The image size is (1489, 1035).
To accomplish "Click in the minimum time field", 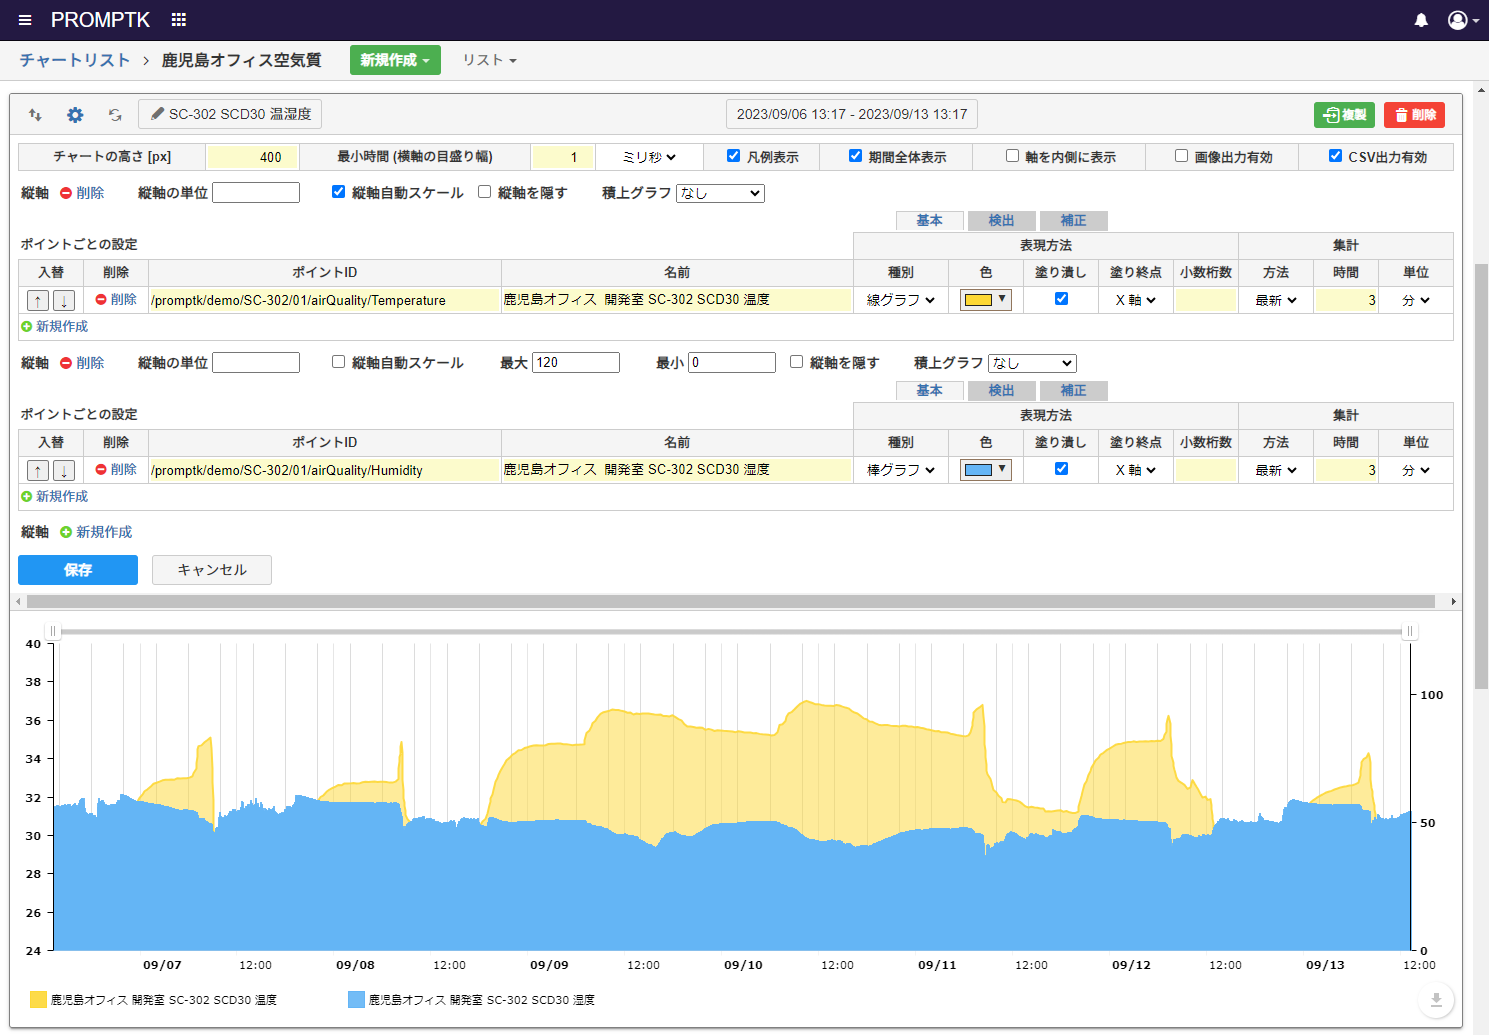I will [564, 157].
